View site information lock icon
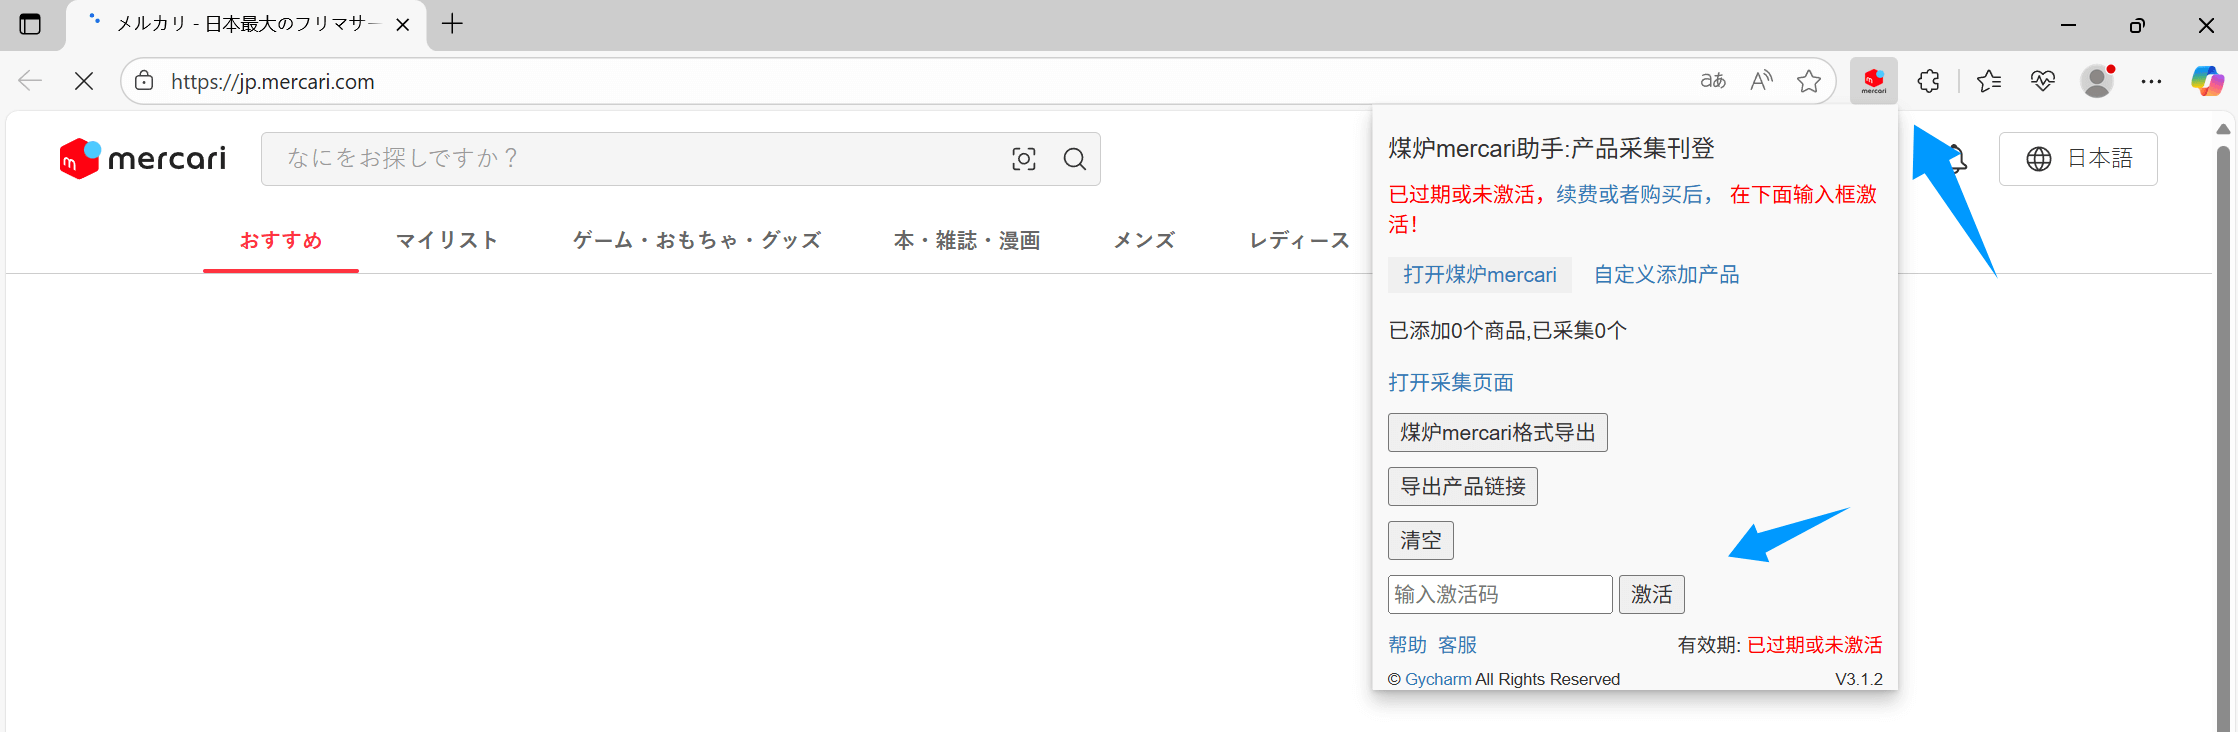The width and height of the screenshot is (2238, 732). tap(144, 81)
